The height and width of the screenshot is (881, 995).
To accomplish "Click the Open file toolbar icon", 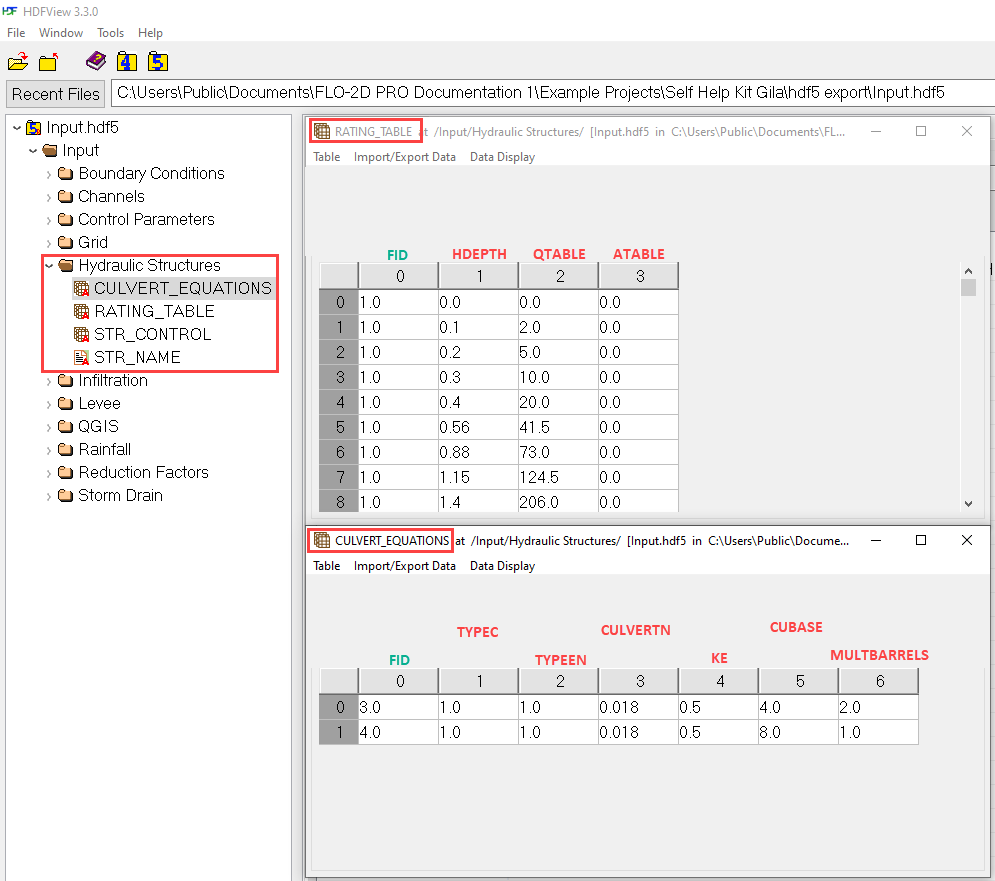I will pyautogui.click(x=18, y=62).
